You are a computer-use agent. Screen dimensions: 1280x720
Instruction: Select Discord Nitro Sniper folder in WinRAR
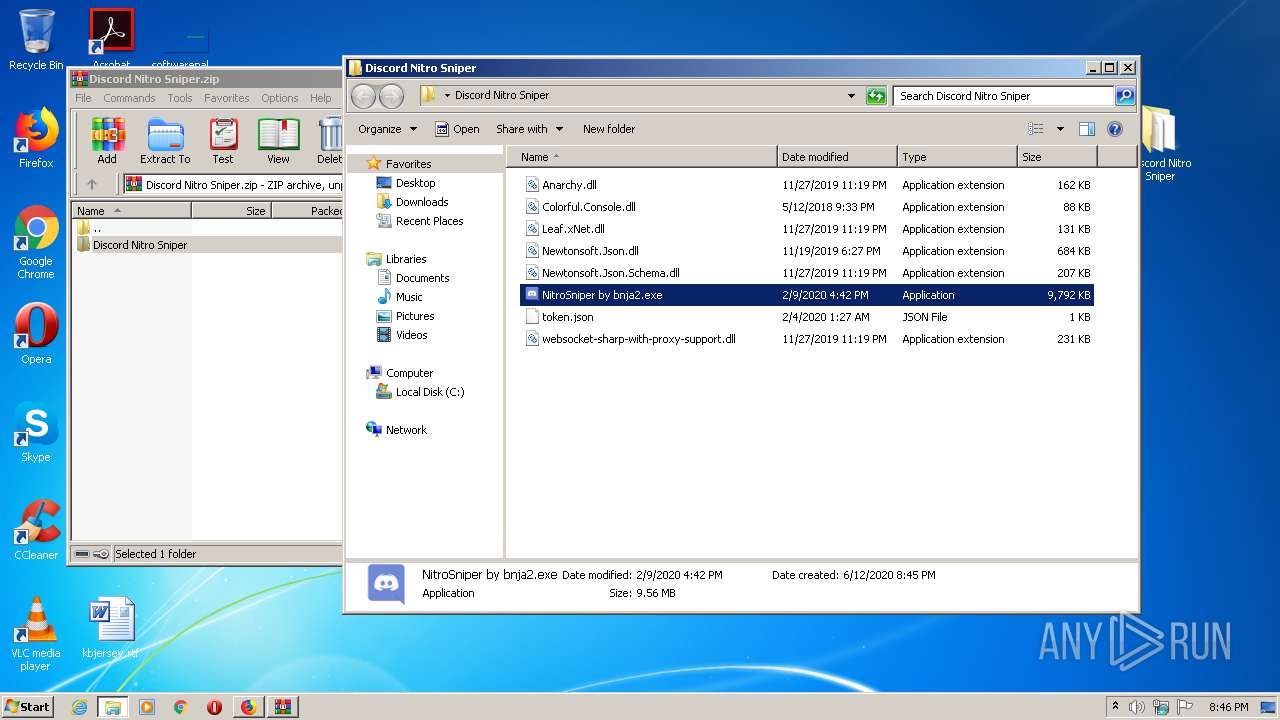(140, 245)
